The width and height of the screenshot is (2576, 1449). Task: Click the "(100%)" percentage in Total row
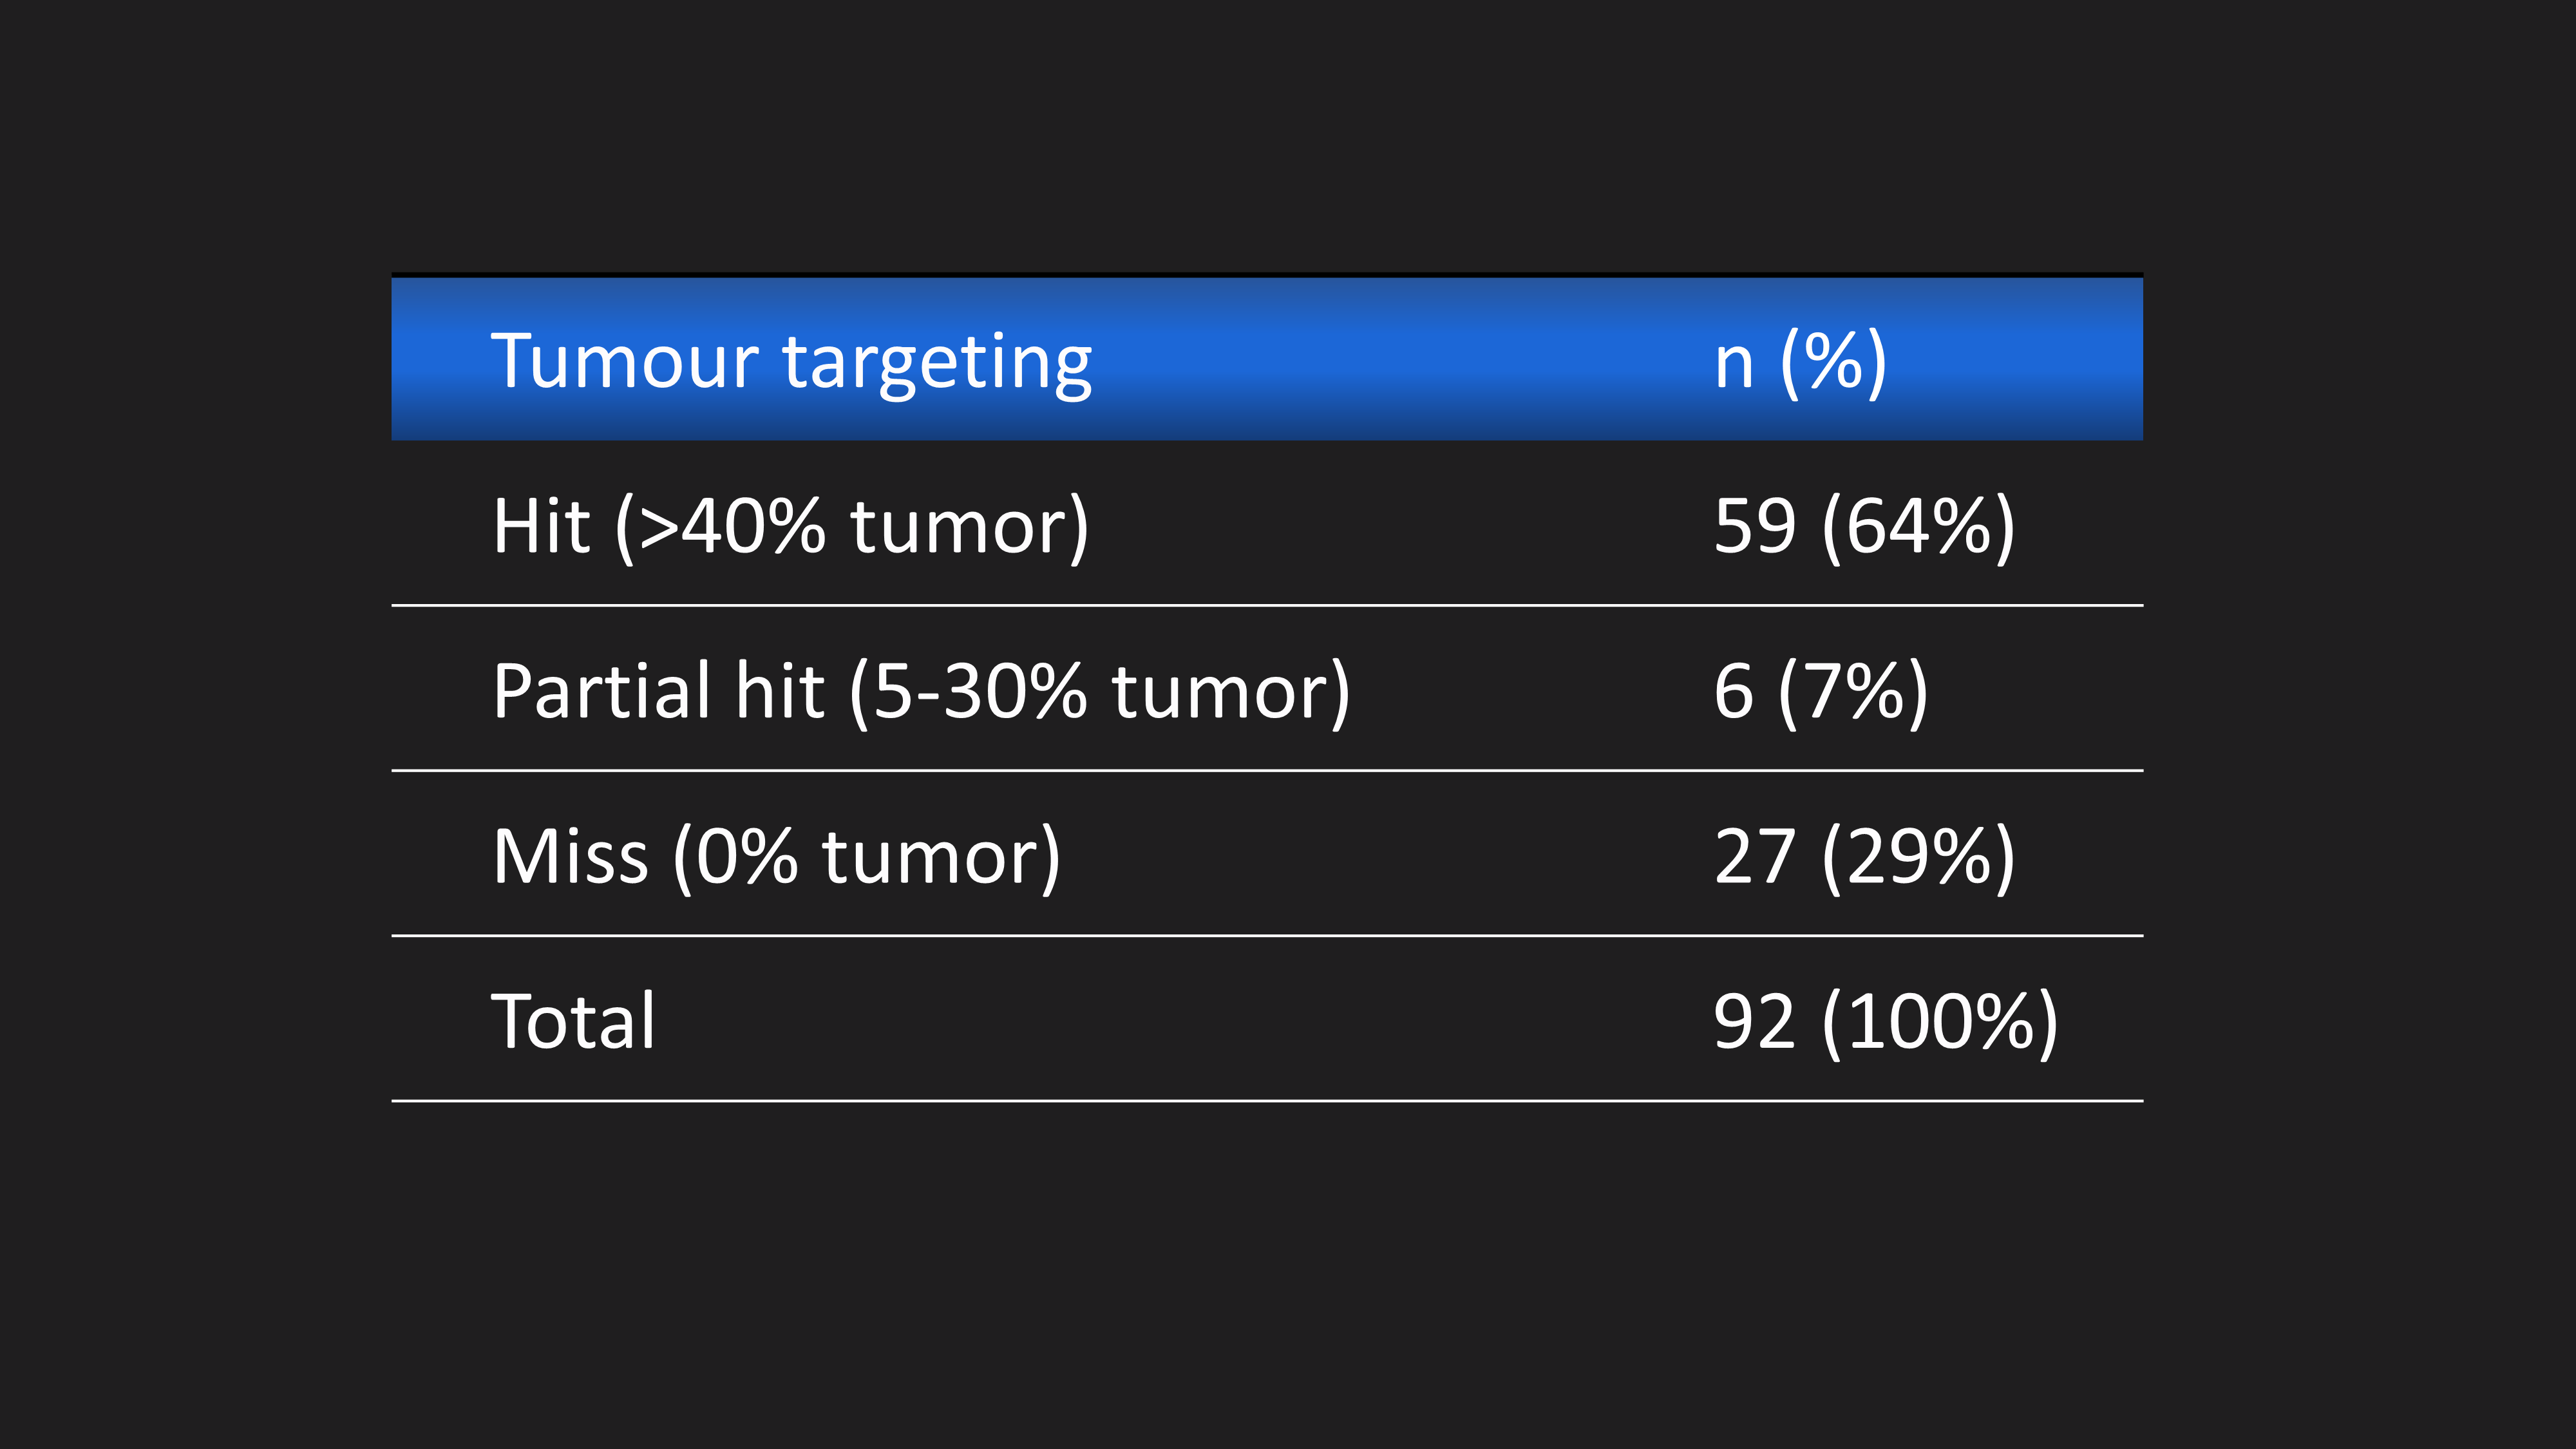[1939, 1022]
